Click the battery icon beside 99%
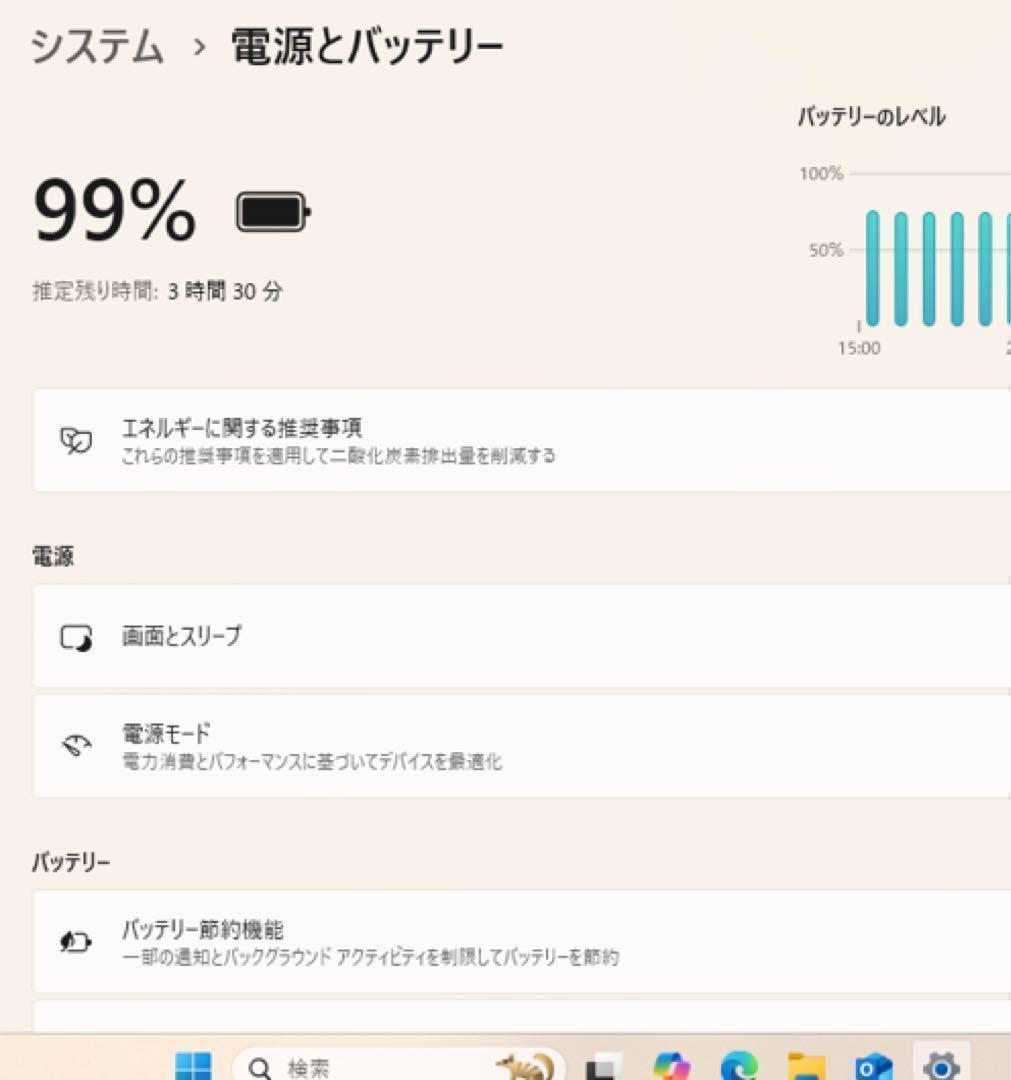Screen dimensions: 1011x1080 [x=273, y=212]
